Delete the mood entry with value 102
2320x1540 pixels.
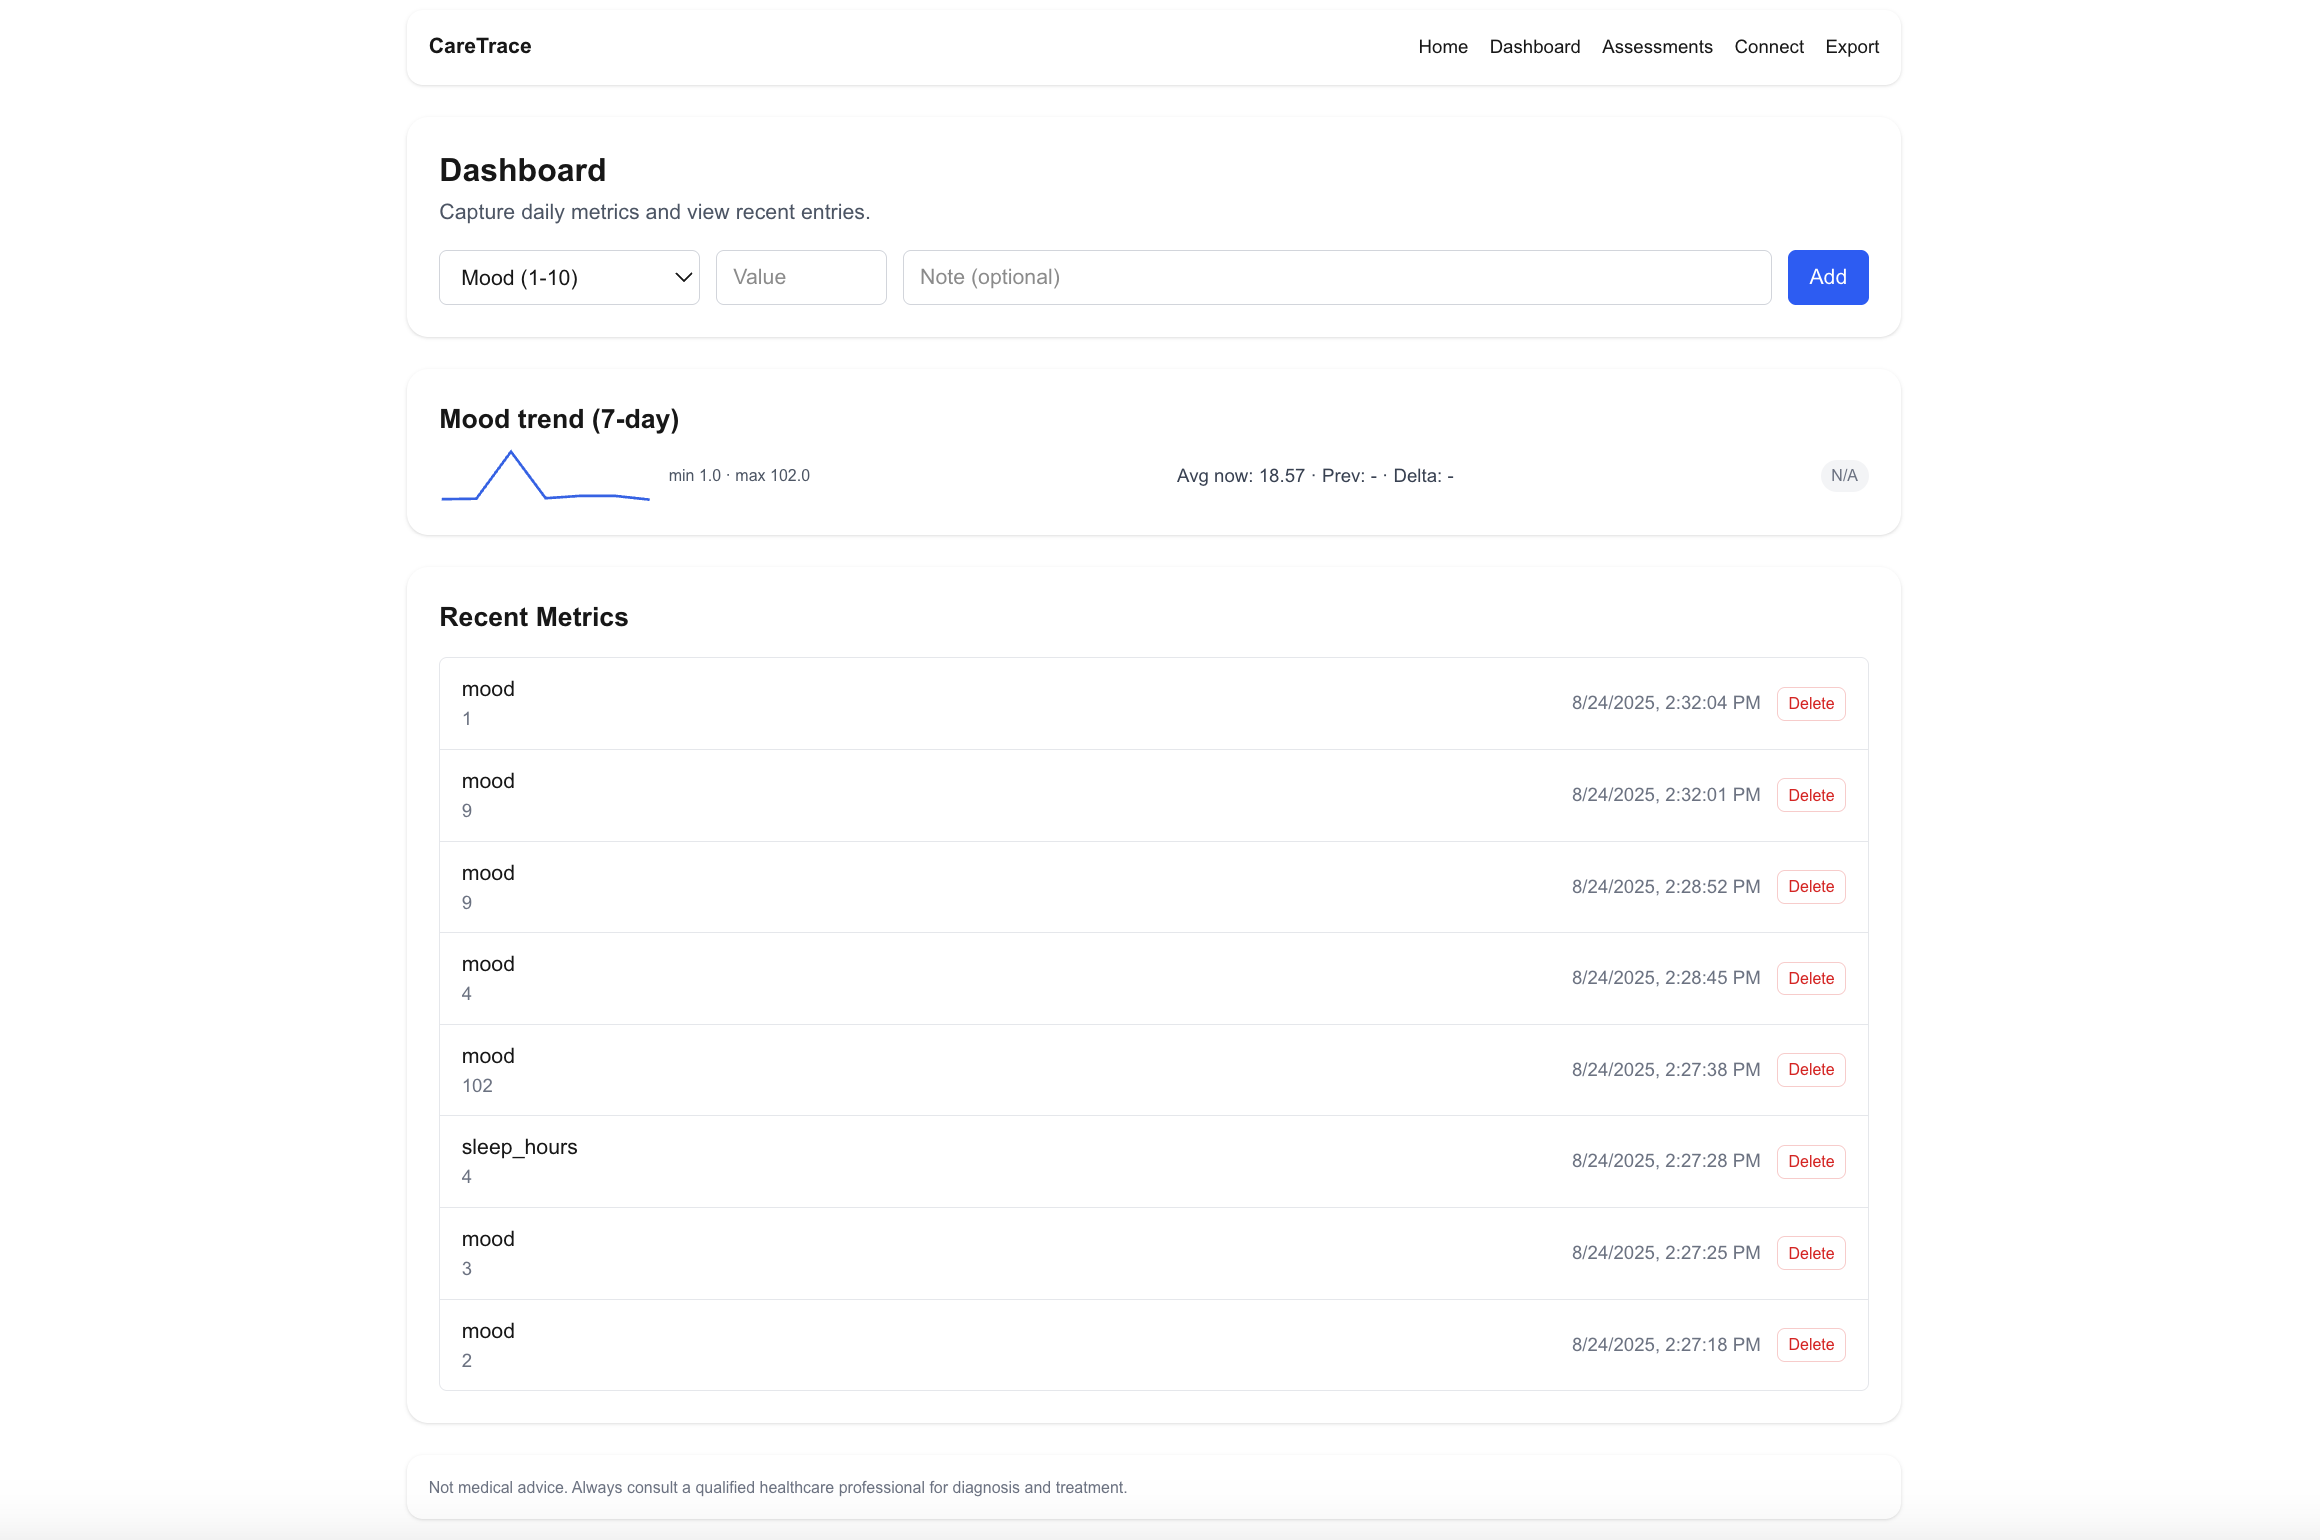coord(1810,1070)
